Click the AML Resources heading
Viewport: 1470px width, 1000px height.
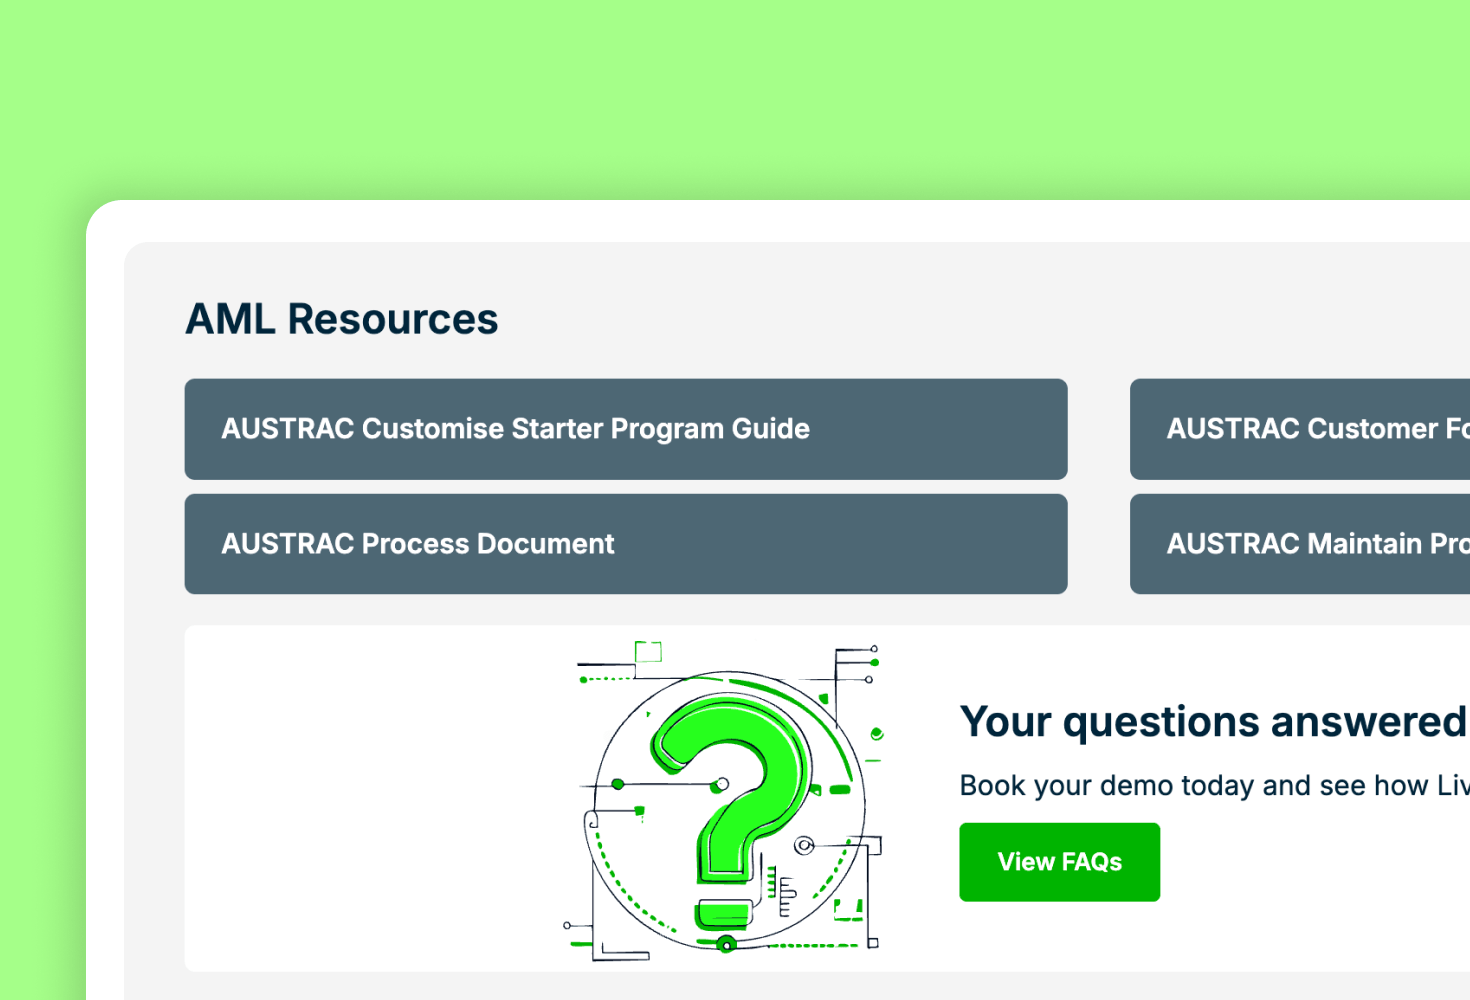(x=342, y=320)
